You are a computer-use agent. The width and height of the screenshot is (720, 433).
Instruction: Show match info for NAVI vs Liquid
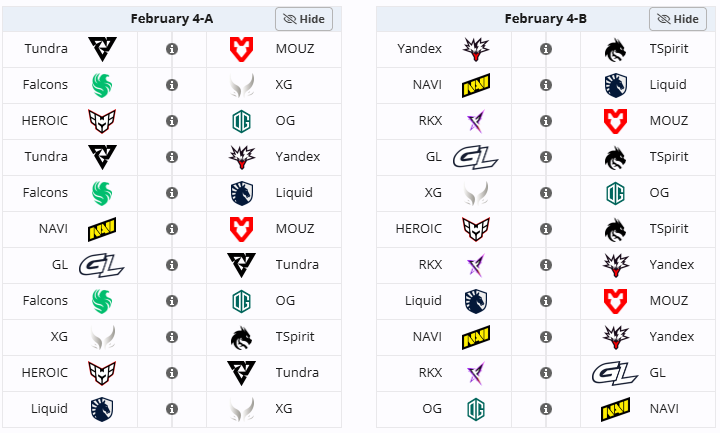545,85
